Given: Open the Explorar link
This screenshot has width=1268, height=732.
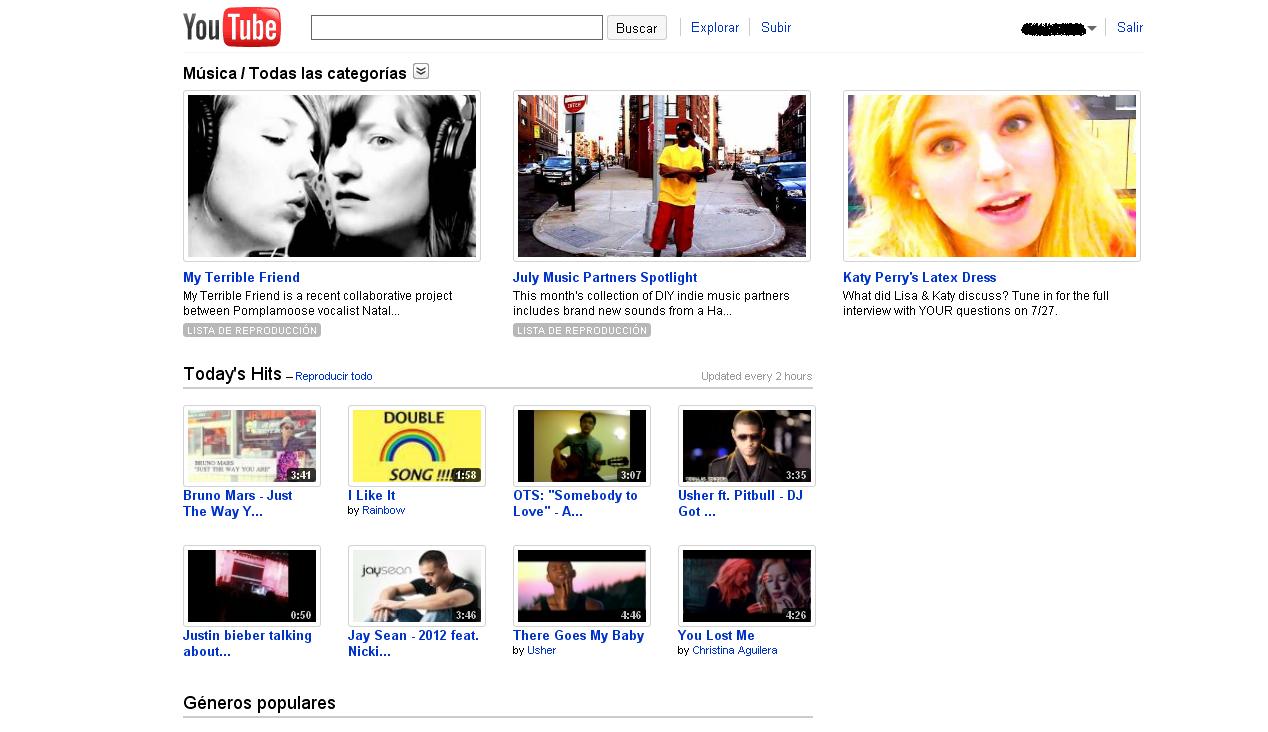Looking at the screenshot, I should [x=715, y=28].
